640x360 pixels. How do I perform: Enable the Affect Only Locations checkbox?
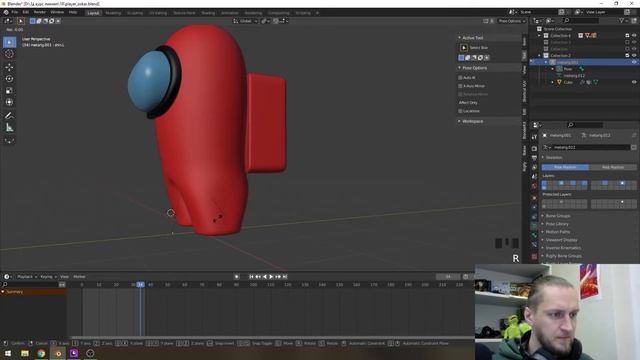coord(460,111)
